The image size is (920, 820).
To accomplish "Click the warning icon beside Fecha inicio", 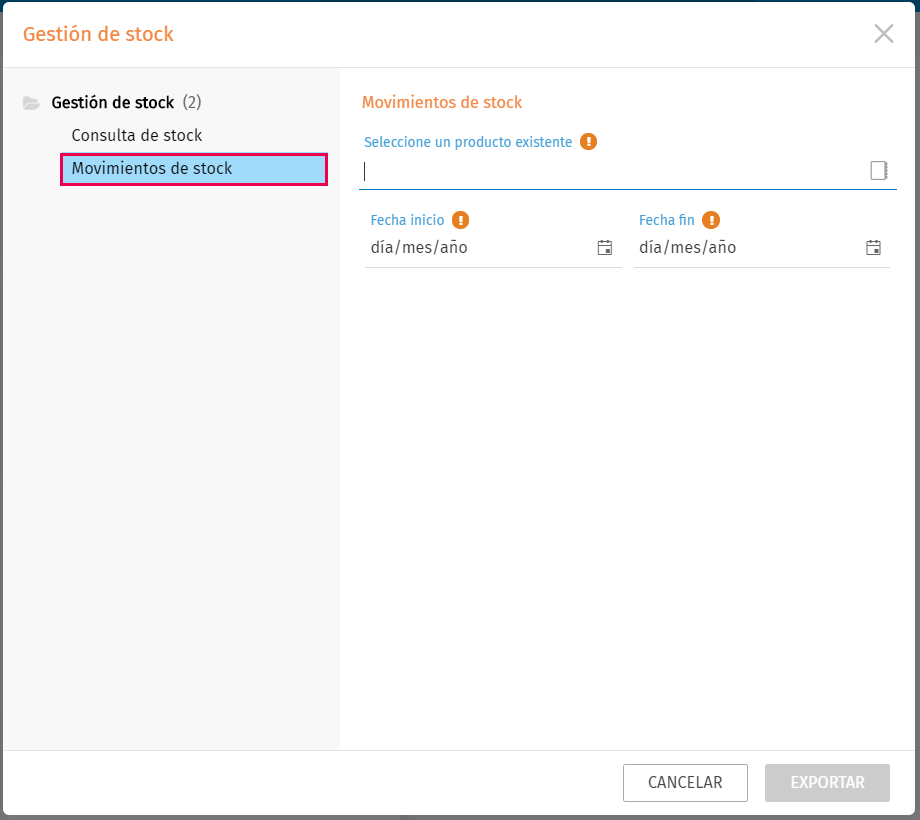I will (x=461, y=220).
